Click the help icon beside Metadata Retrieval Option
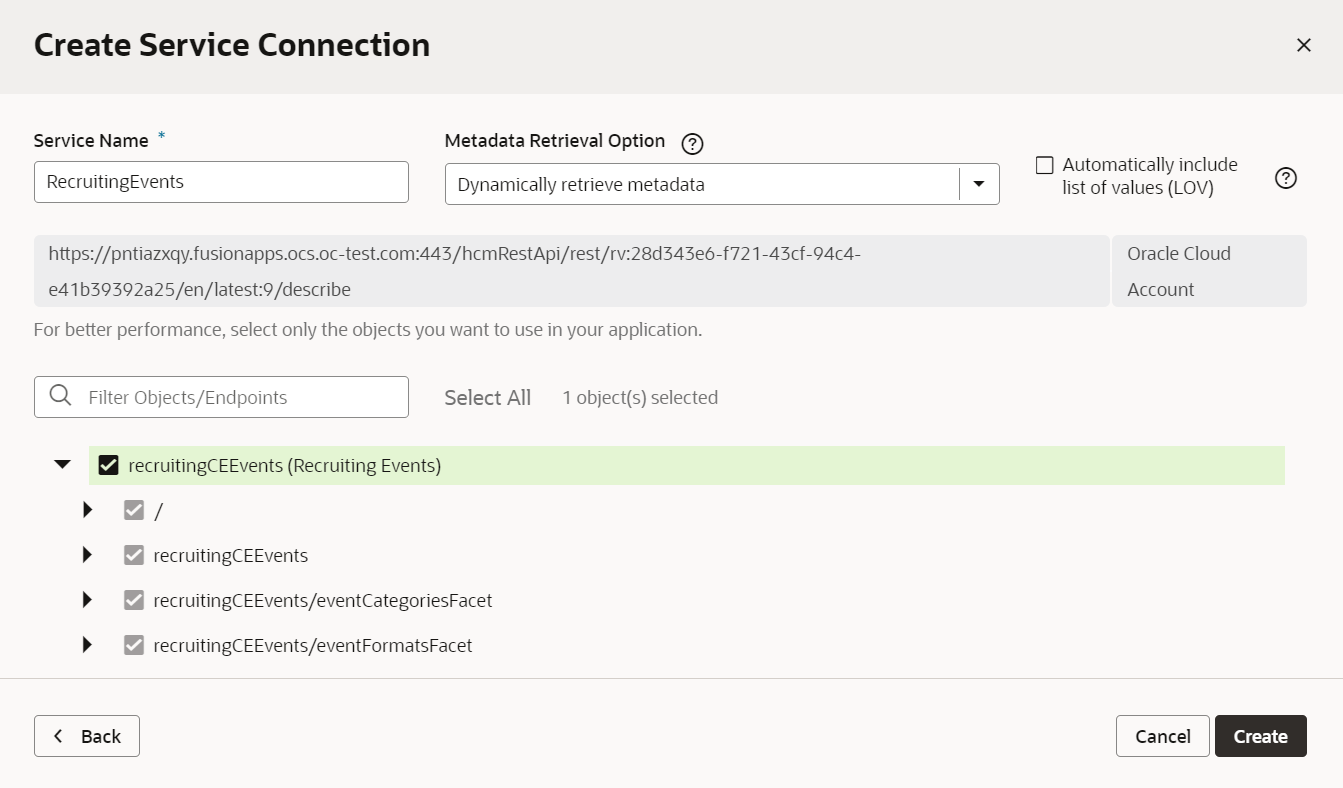This screenshot has width=1343, height=788. point(692,143)
